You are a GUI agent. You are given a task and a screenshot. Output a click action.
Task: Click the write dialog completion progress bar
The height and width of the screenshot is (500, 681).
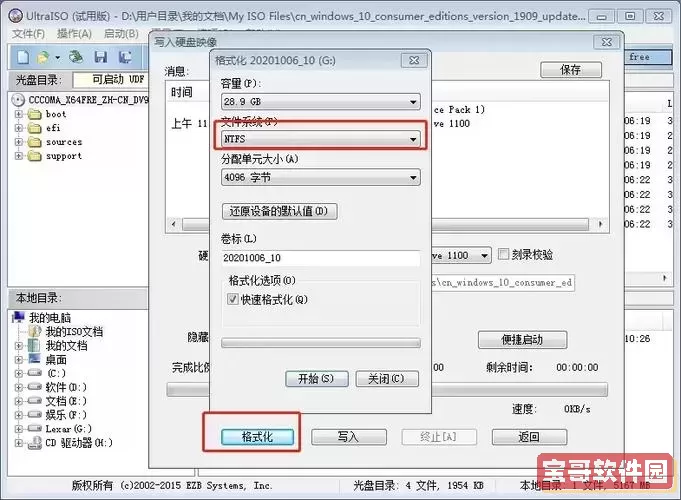519,390
